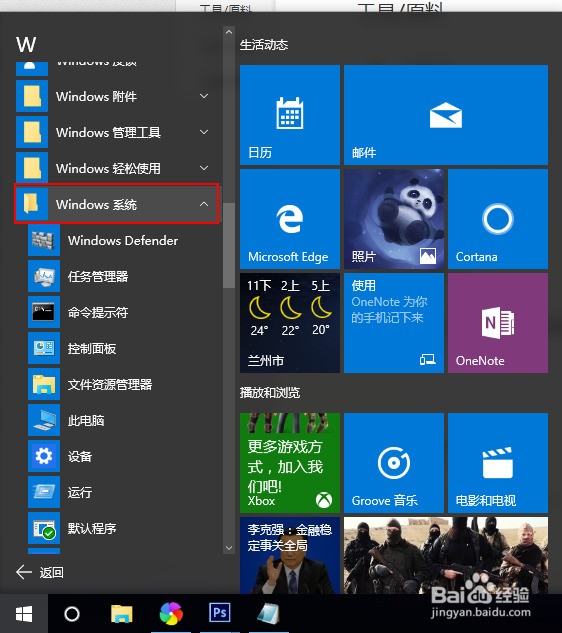
Task: Open the Groove 音乐 tile
Action: (x=394, y=463)
